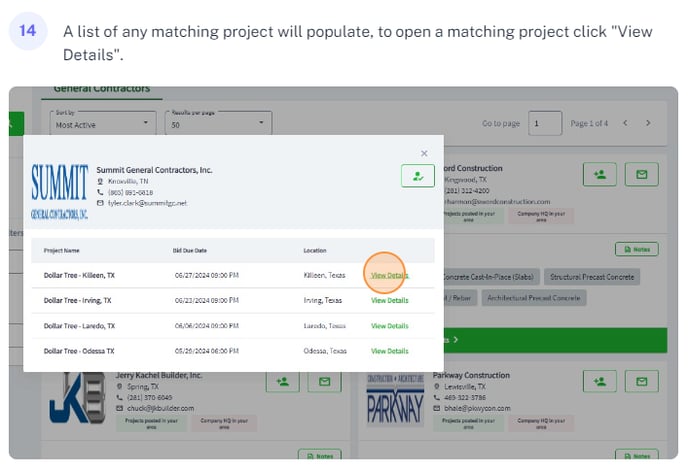The image size is (688, 470).
Task: Click email icon for Sword Construction card
Action: click(x=641, y=175)
